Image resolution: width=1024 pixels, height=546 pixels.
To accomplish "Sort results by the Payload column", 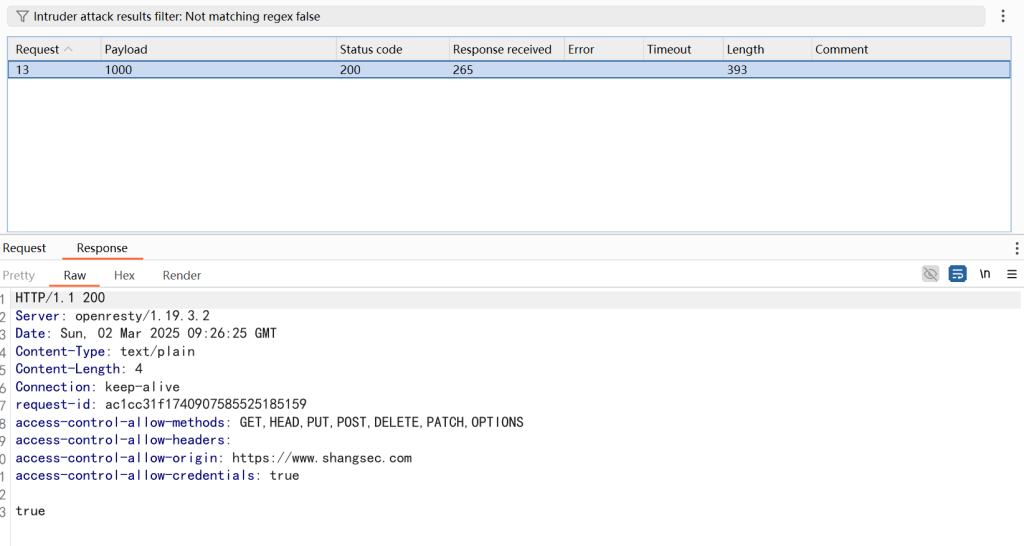I will tap(126, 49).
